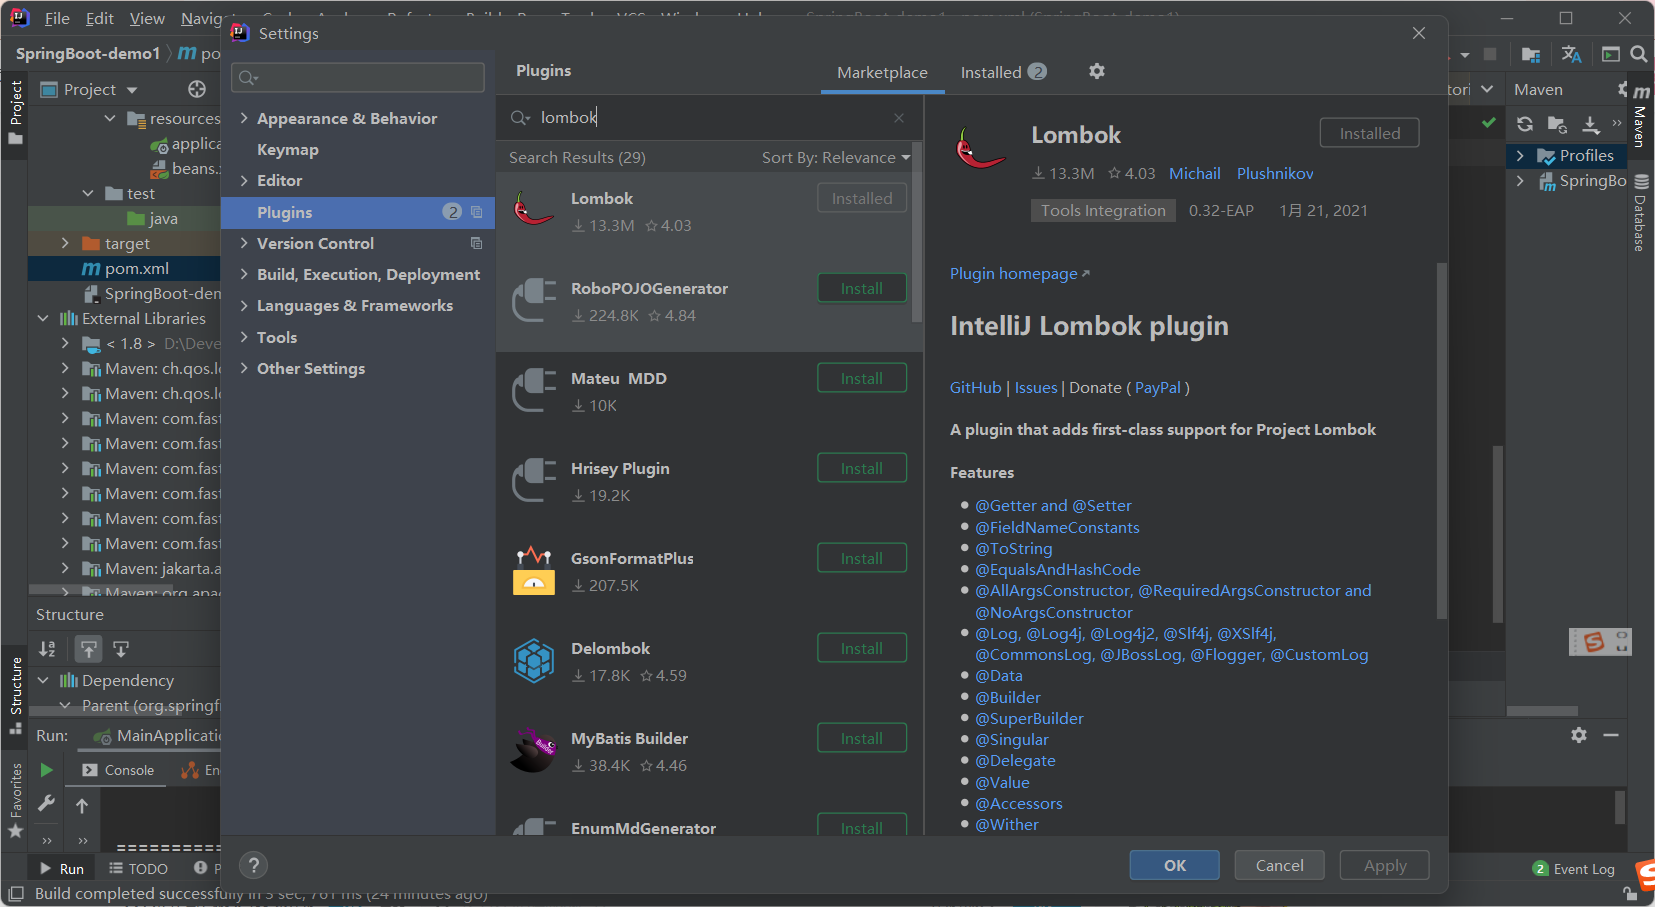The height and width of the screenshot is (907, 1655).
Task: Click OK to confirm settings
Action: click(x=1175, y=865)
